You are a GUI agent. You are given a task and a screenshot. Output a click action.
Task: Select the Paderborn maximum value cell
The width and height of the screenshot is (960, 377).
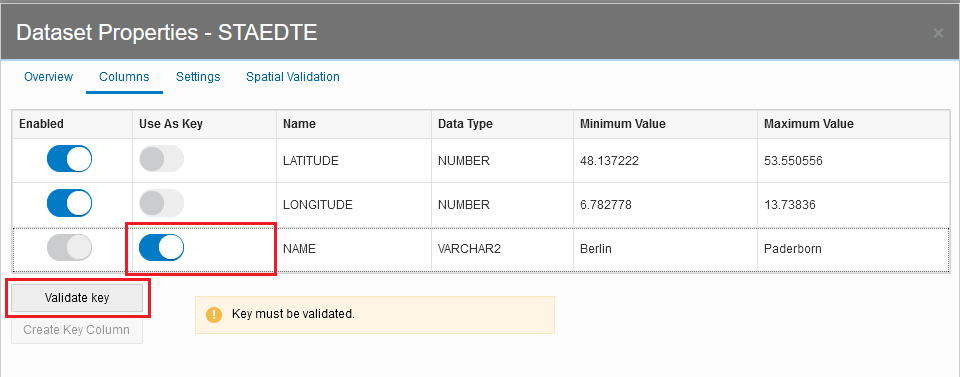[x=853, y=249]
